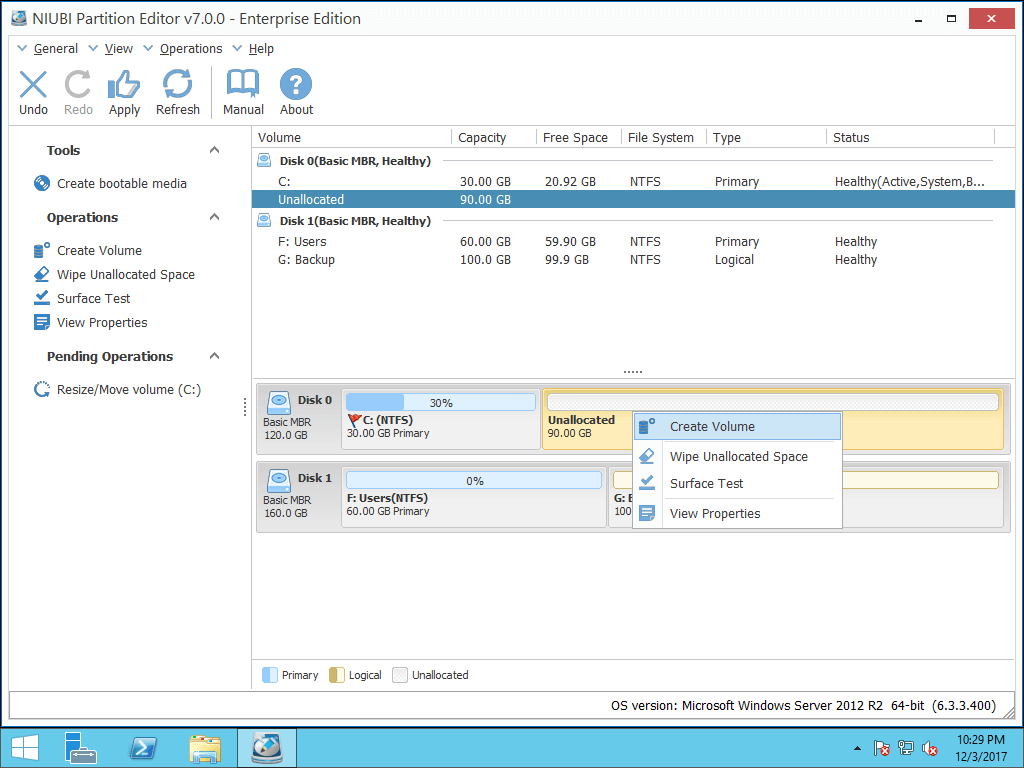
Task: Open Server Manager from taskbar
Action: tap(80, 748)
